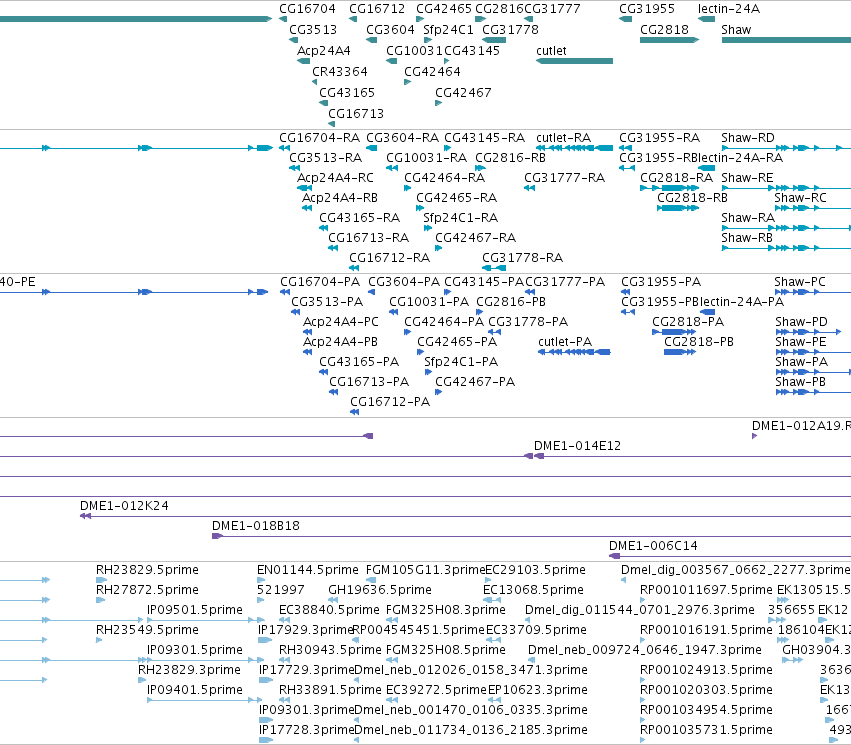The height and width of the screenshot is (745, 851).
Task: Select the lectin-24A-RA transcript
Action: point(706,168)
